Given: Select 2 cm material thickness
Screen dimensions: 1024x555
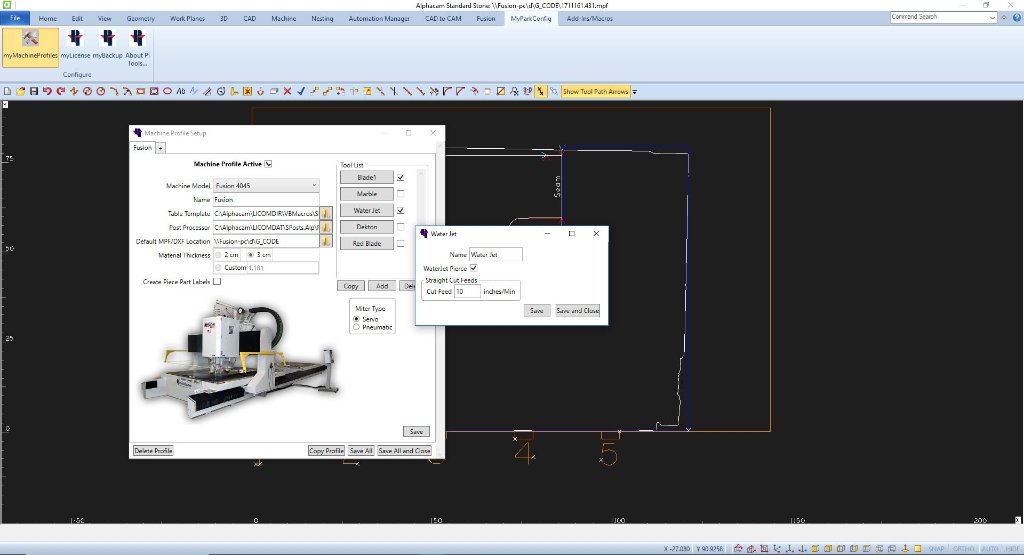Looking at the screenshot, I should (219, 255).
